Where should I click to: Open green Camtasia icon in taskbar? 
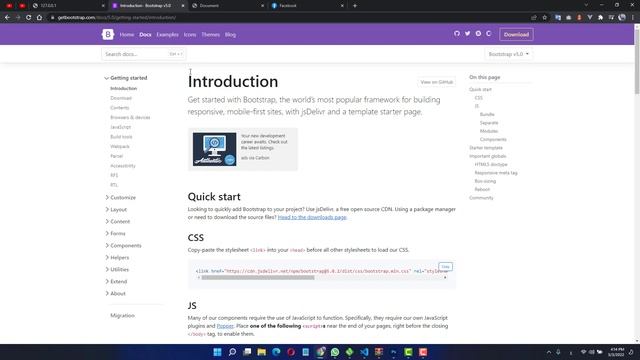[x=408, y=352]
